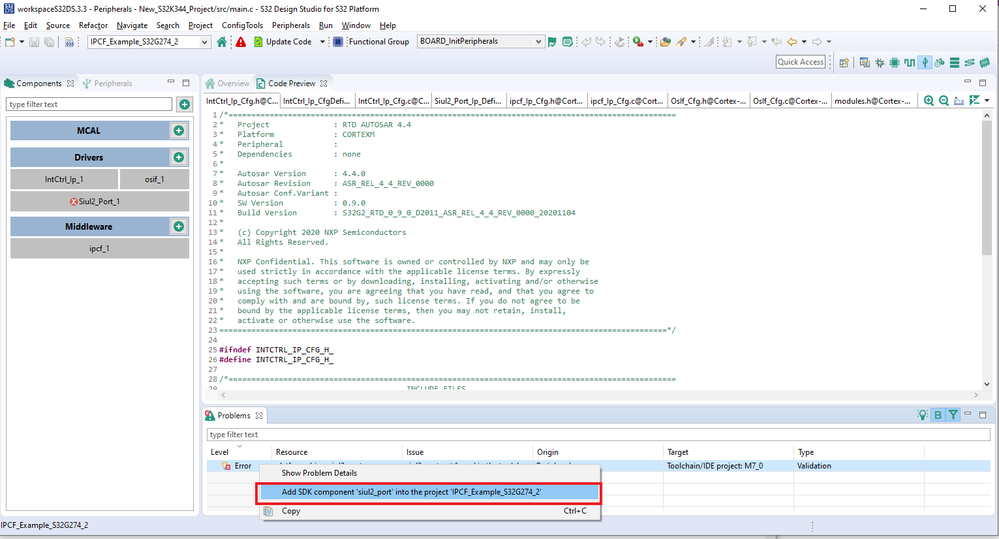Select the Overview tab
The image size is (999, 539).
227,83
